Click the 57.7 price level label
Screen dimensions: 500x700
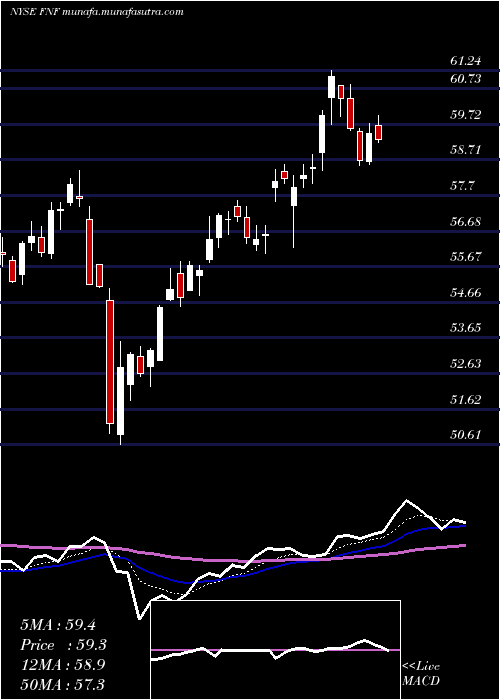coord(462,186)
